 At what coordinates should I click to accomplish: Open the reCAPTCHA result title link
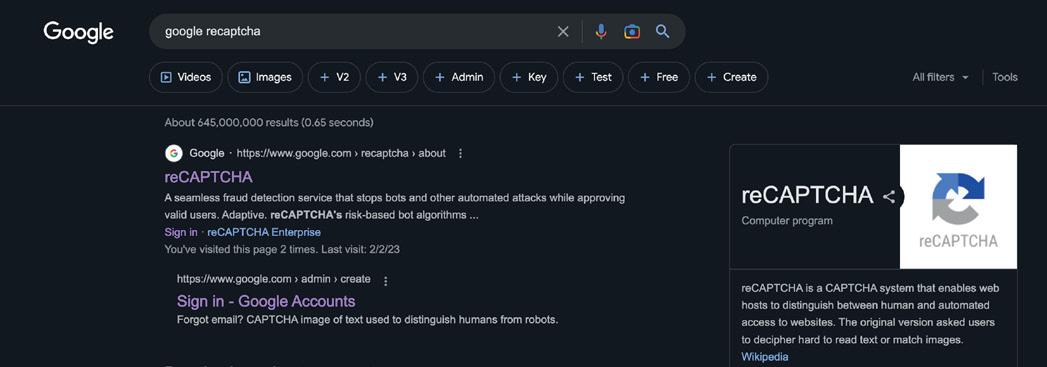tap(208, 177)
